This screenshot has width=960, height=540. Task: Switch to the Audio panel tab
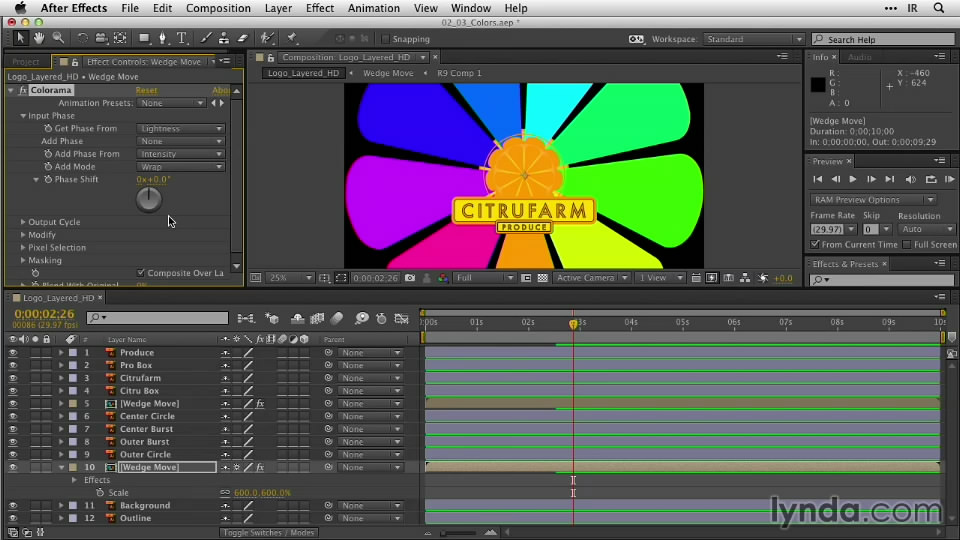[x=860, y=57]
